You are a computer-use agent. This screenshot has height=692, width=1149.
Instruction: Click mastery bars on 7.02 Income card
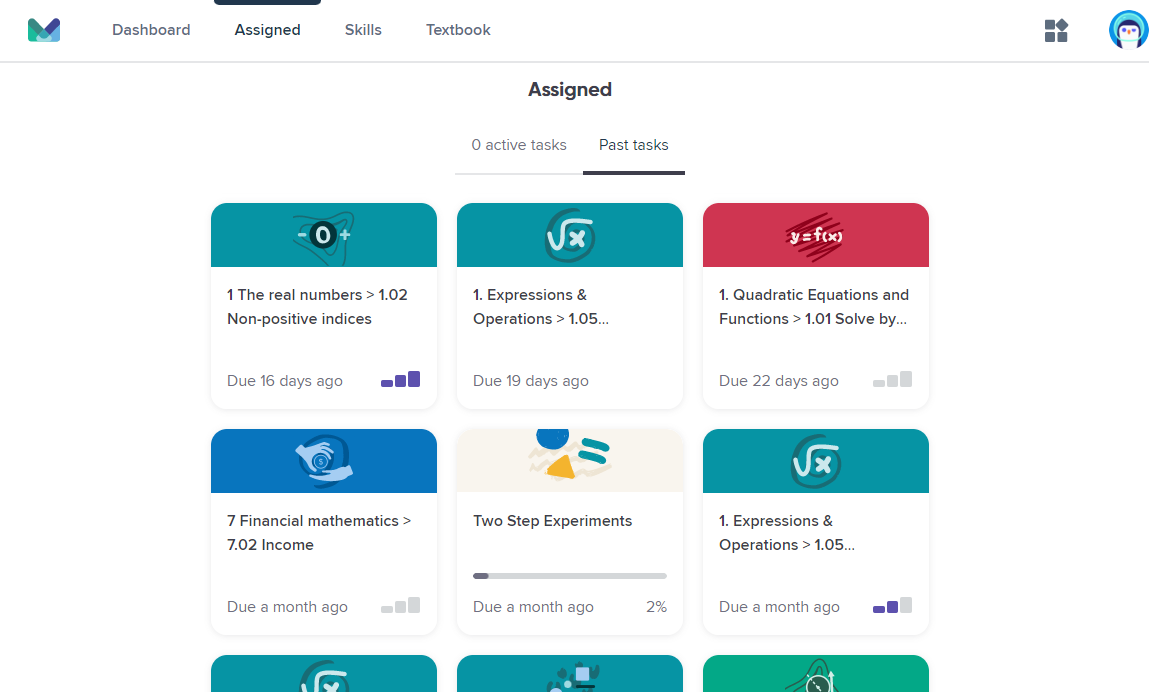pyautogui.click(x=400, y=606)
